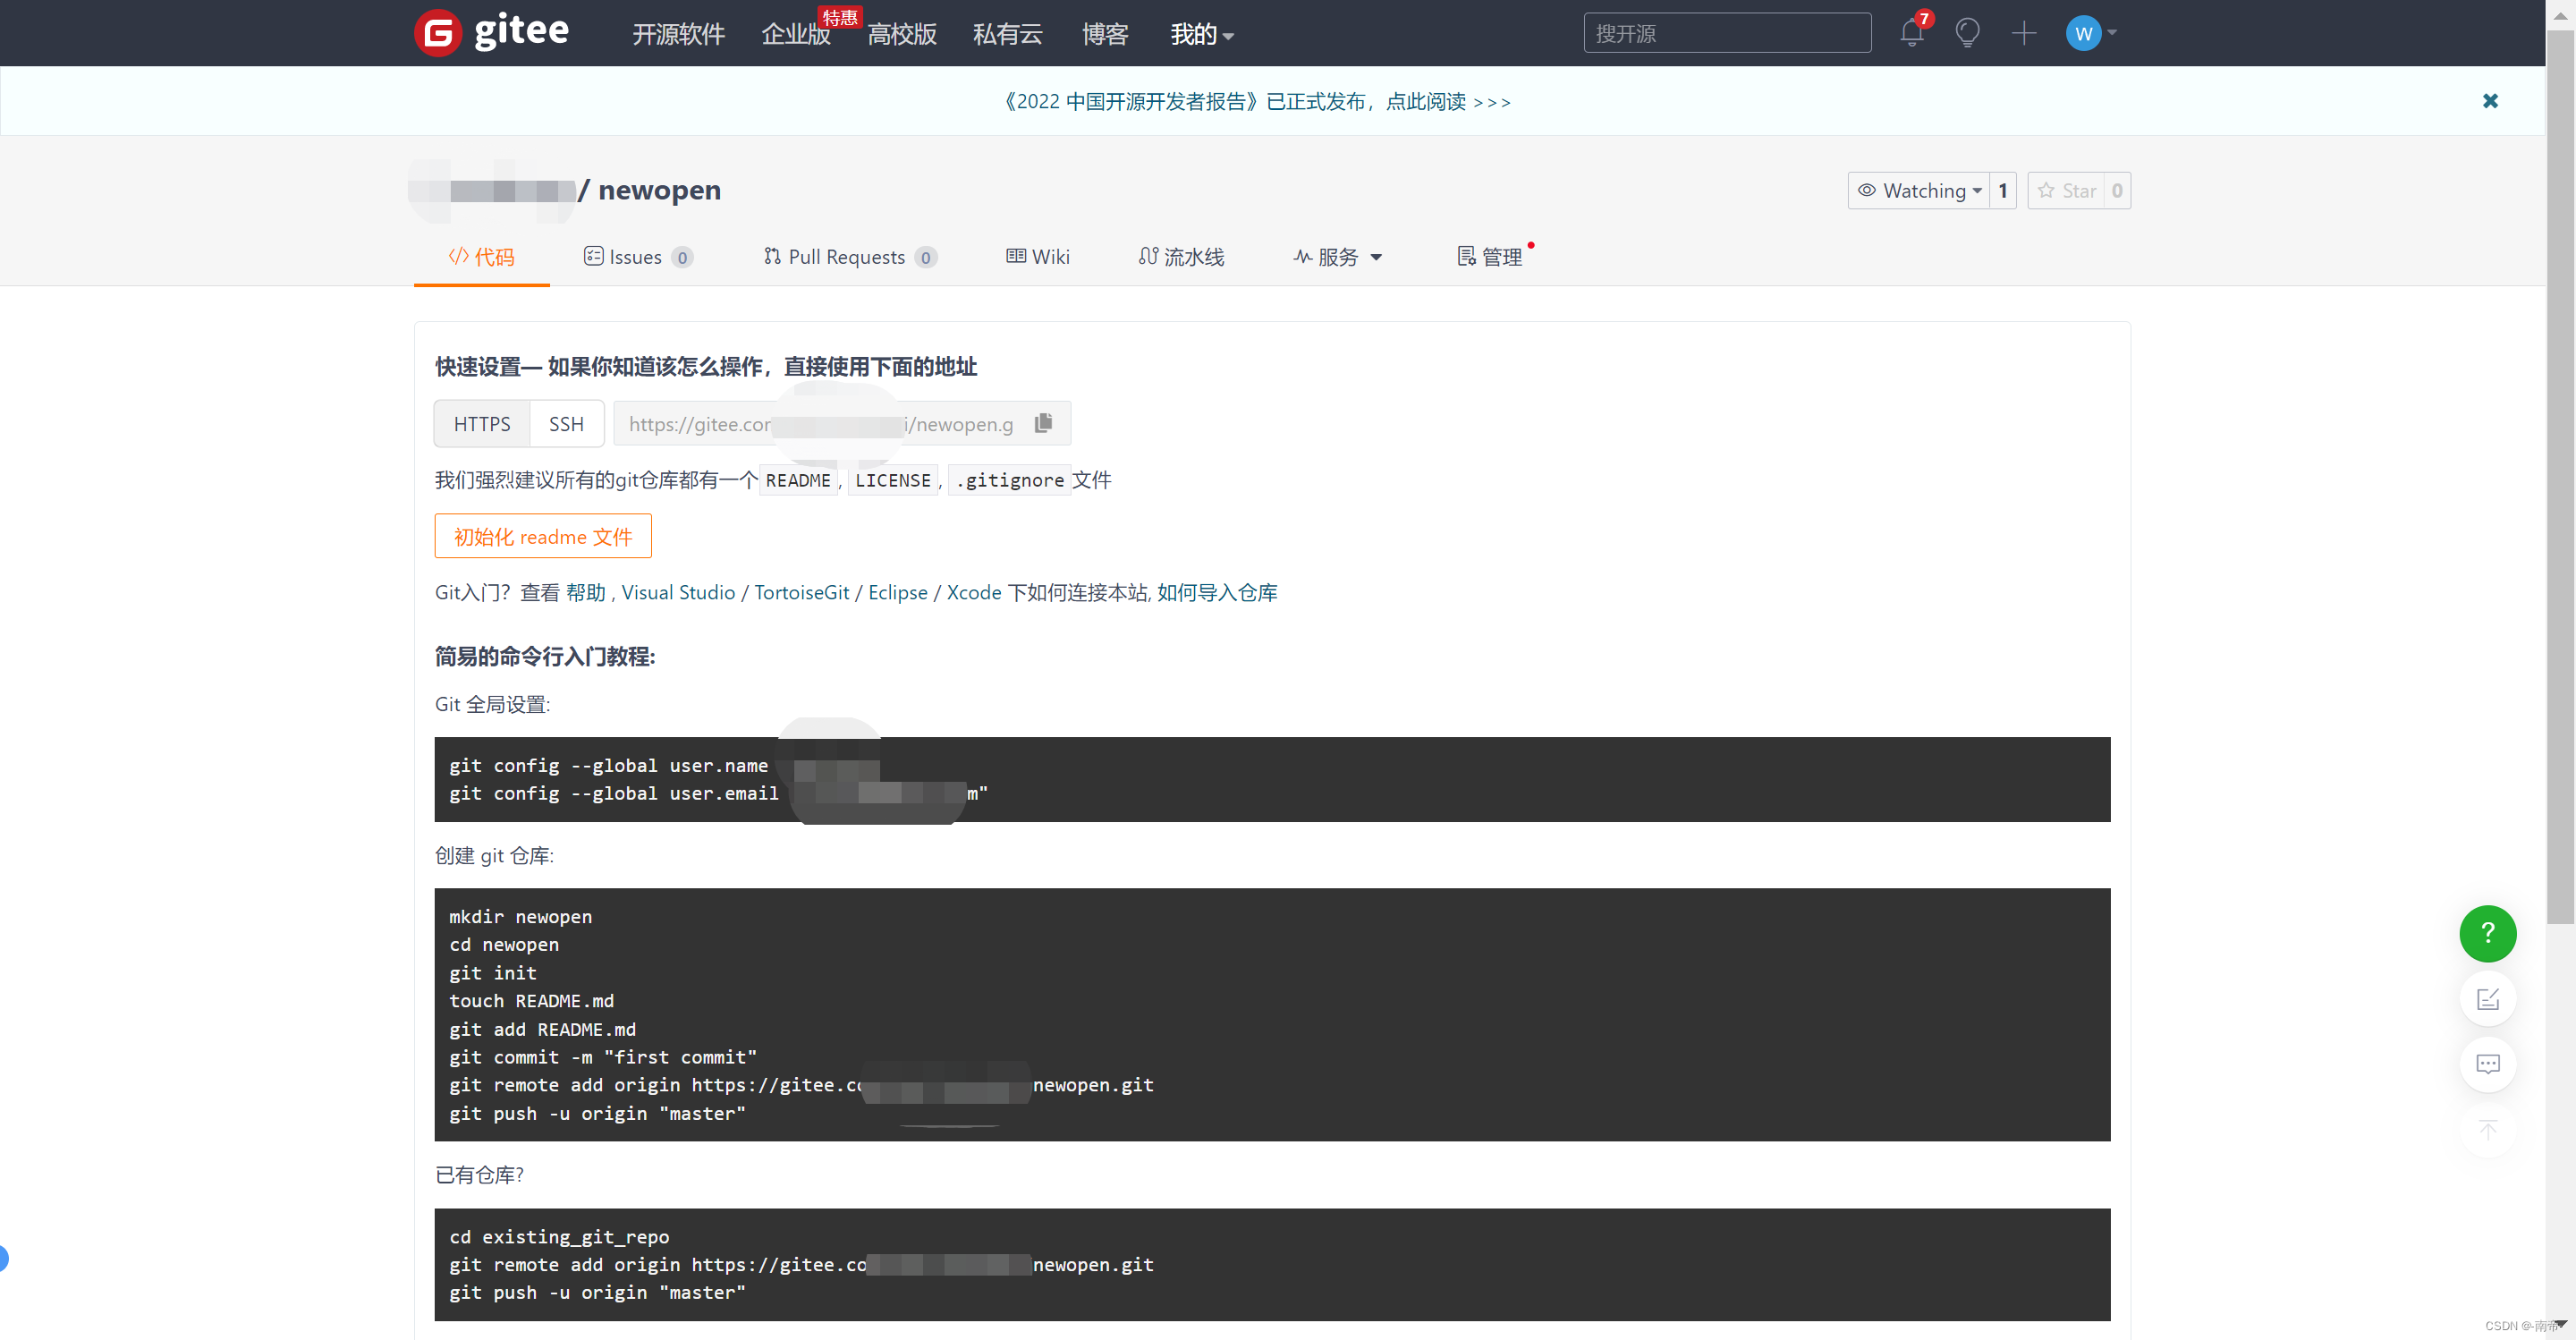This screenshot has height=1340, width=2576.
Task: Click the explore/compass icon
Action: click(1966, 32)
